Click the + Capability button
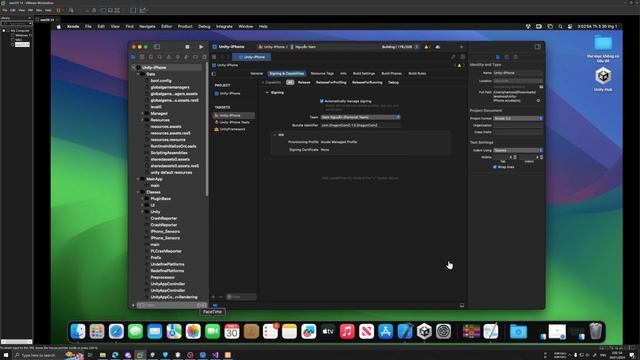Image resolution: width=640 pixels, height=360 pixels. click(x=271, y=82)
